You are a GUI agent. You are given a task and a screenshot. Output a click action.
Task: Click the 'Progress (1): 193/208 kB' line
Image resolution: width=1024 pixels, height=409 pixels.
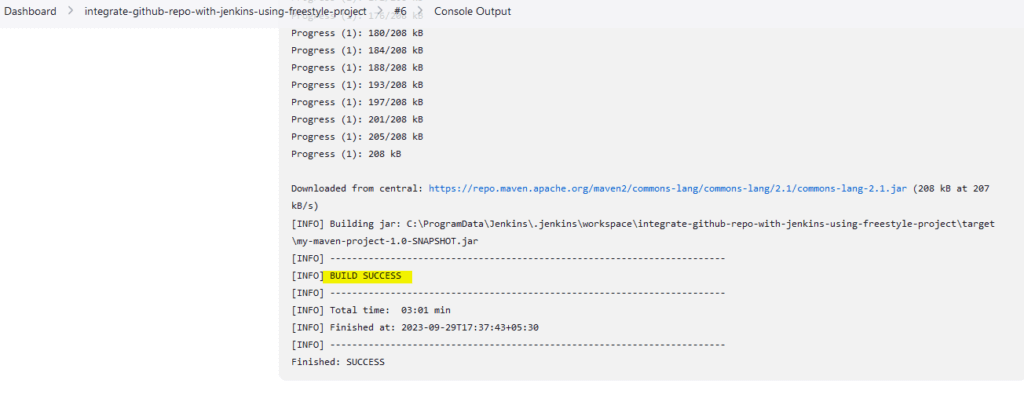(357, 85)
